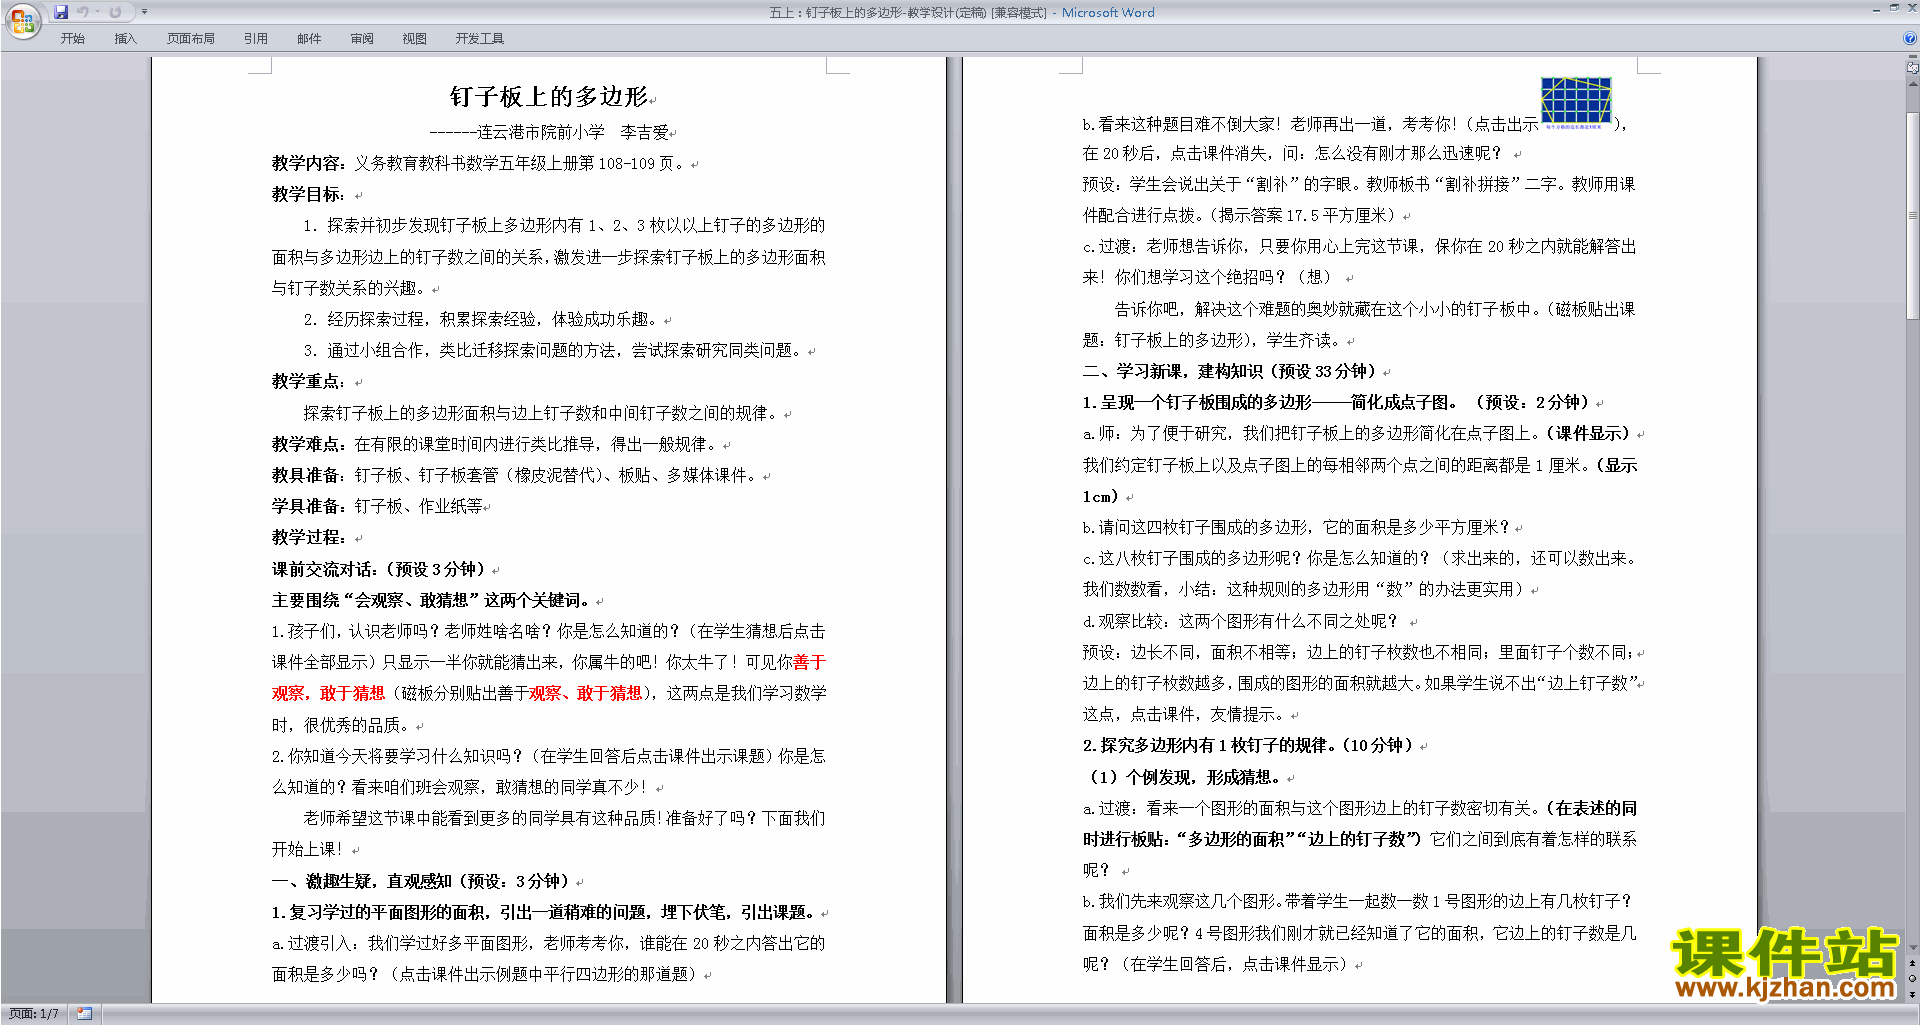The height and width of the screenshot is (1025, 1920).
Task: Click the bold text （课件显示） on page two
Action: pos(1590,433)
